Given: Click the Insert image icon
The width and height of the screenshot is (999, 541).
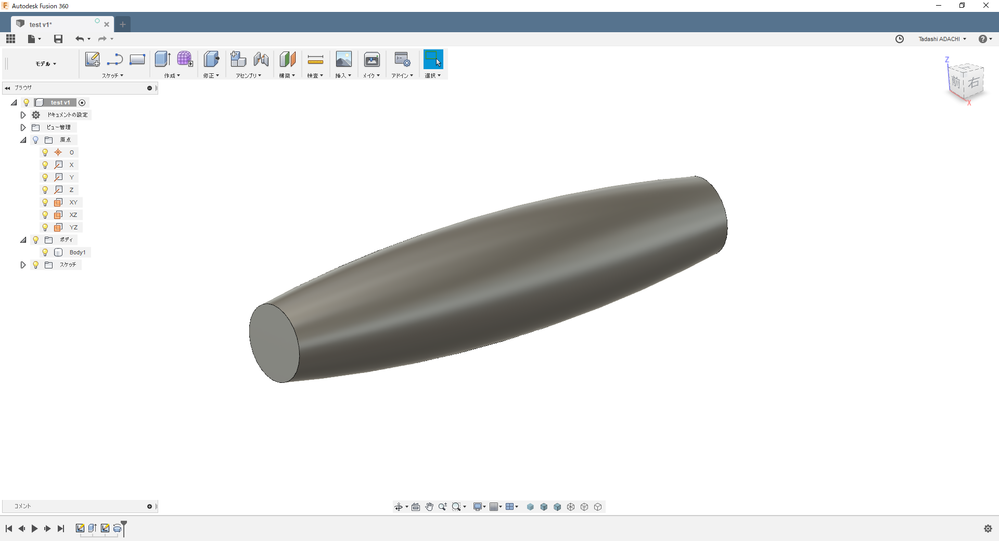Looking at the screenshot, I should 343,59.
